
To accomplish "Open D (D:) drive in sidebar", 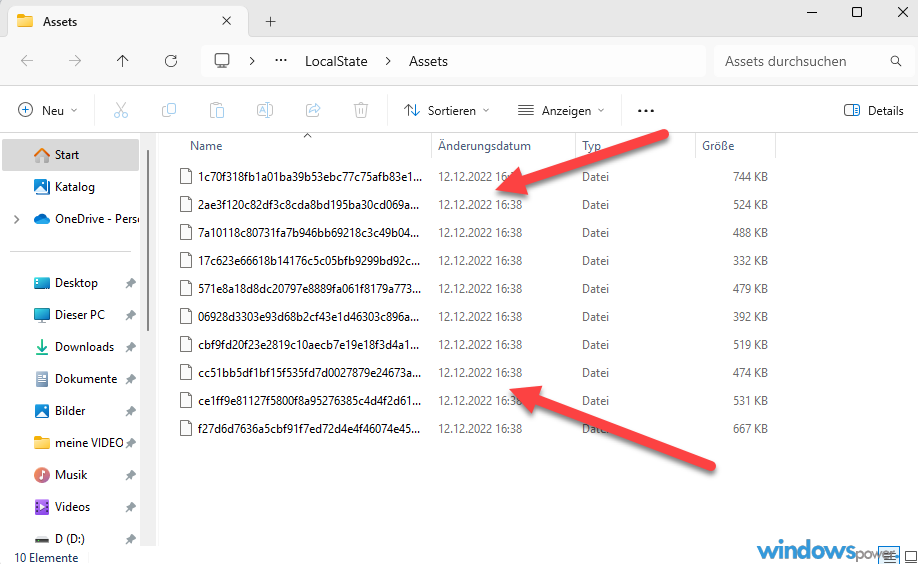I will (x=59, y=539).
